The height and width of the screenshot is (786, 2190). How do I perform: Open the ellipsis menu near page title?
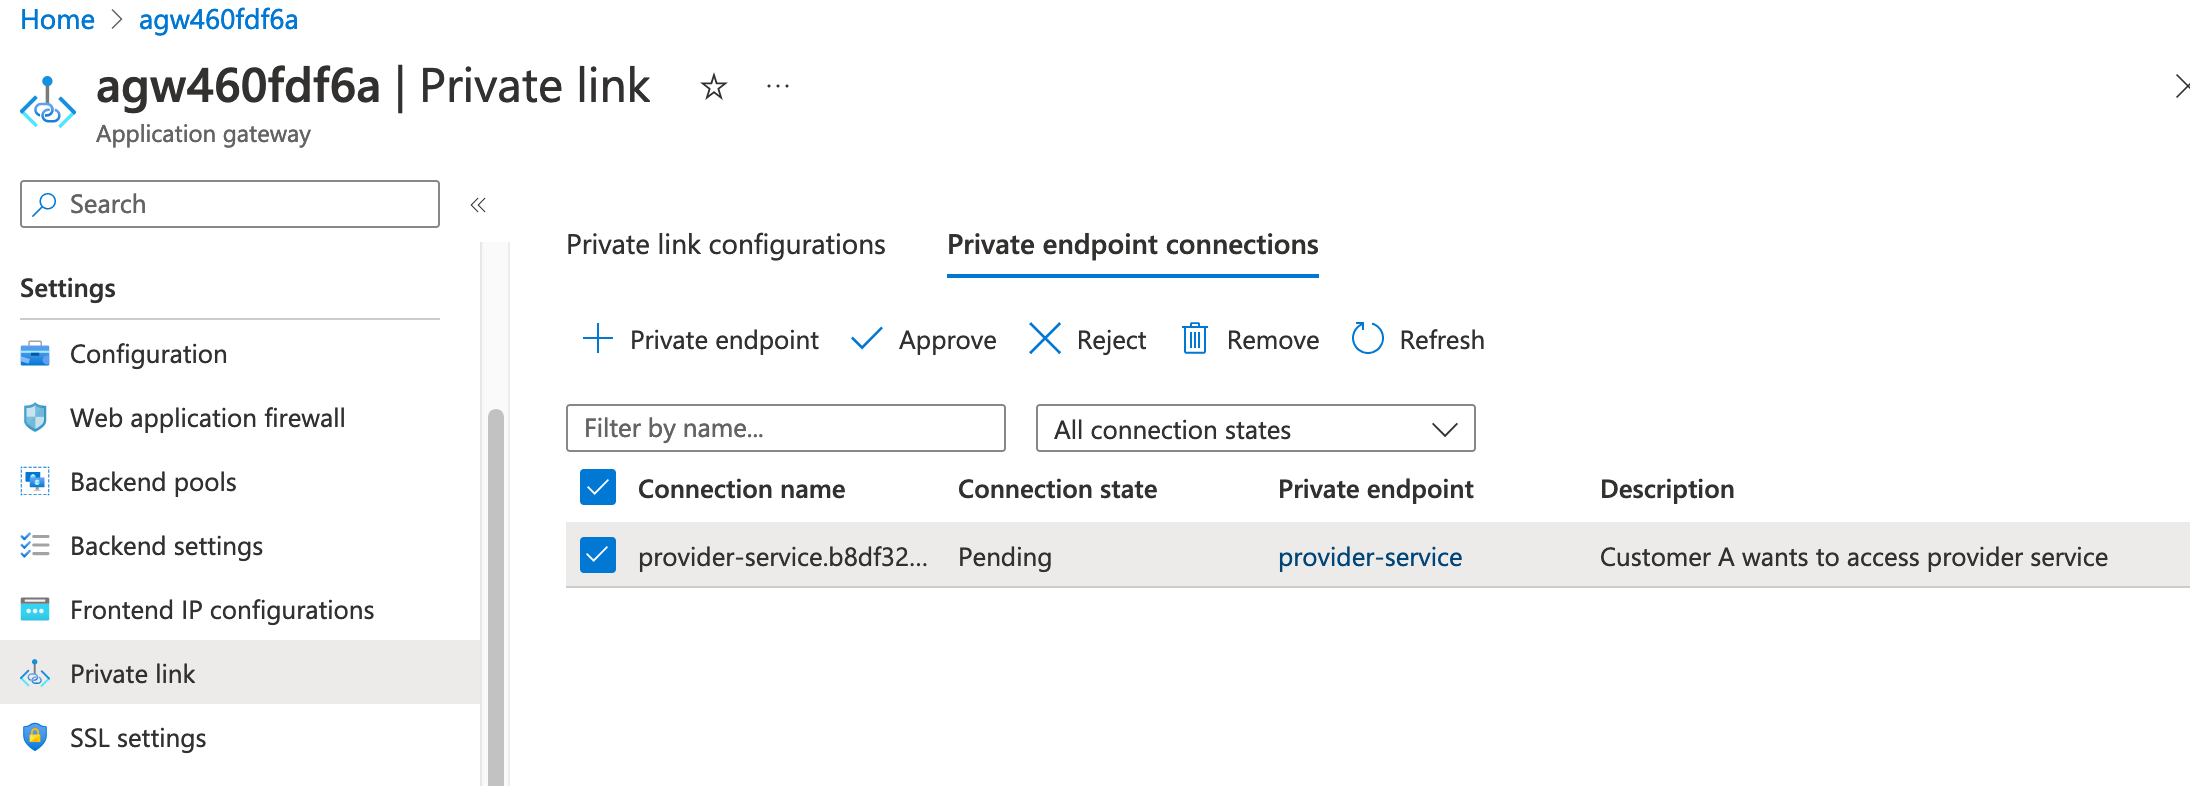(x=778, y=87)
